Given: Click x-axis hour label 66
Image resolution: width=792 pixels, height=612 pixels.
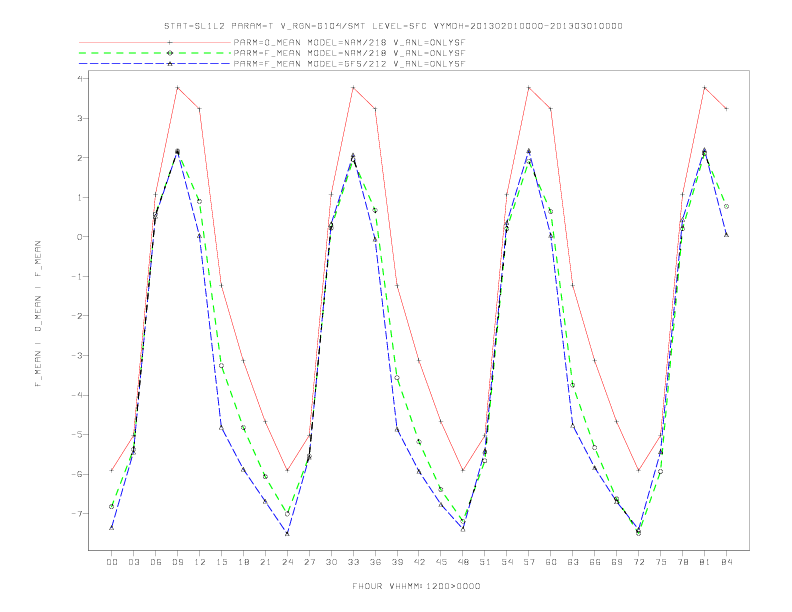Looking at the screenshot, I should [x=595, y=562].
